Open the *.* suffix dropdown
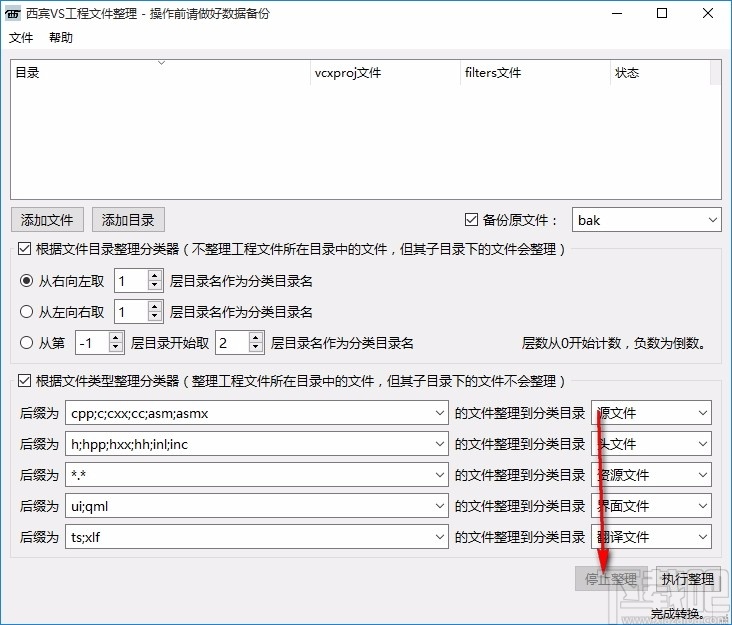The width and height of the screenshot is (732, 625). [x=257, y=475]
